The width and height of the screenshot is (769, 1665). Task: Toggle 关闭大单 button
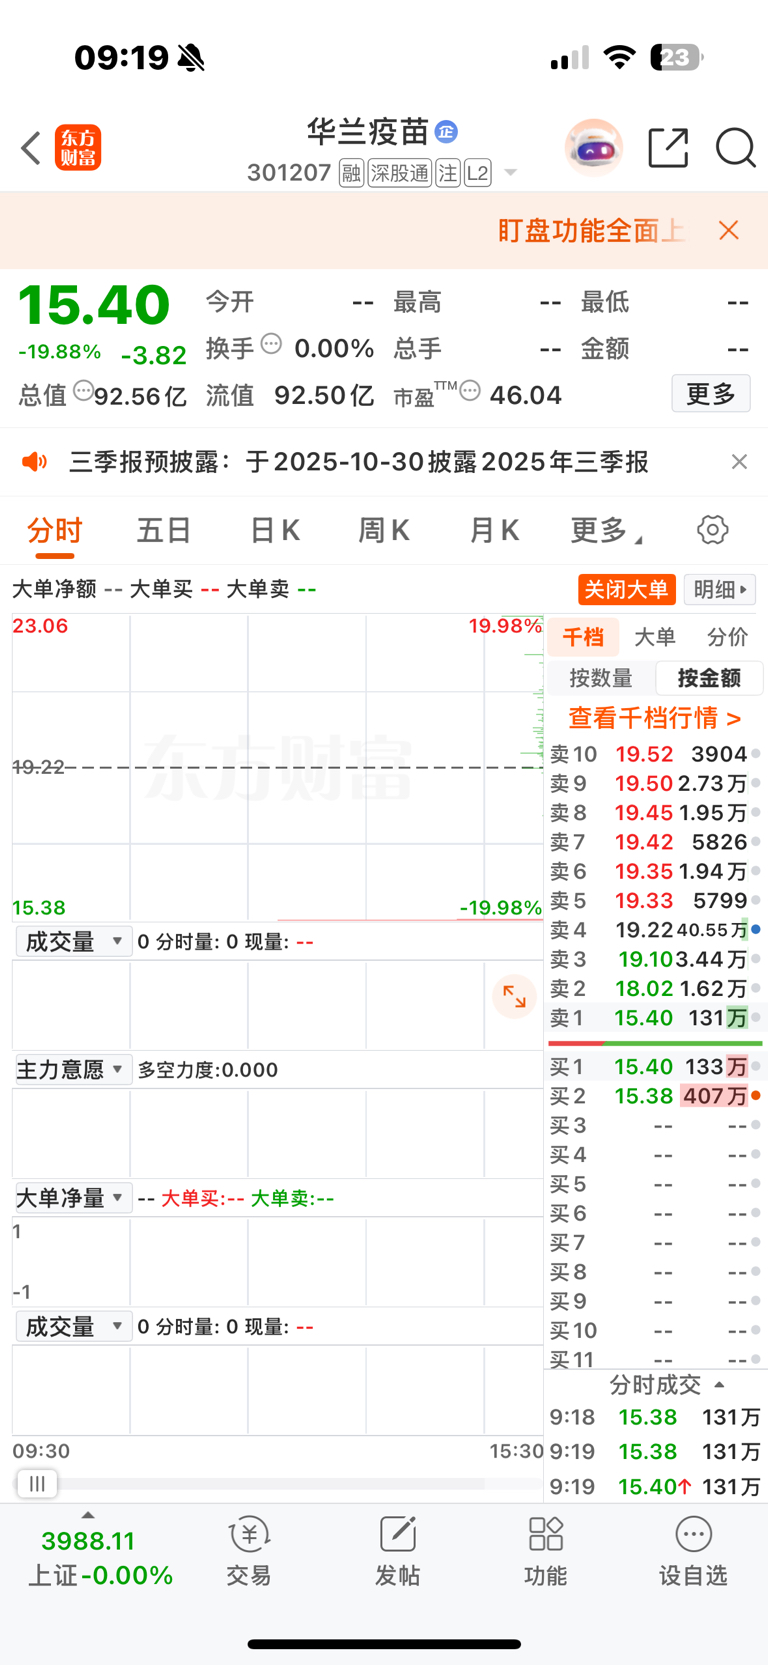point(626,589)
